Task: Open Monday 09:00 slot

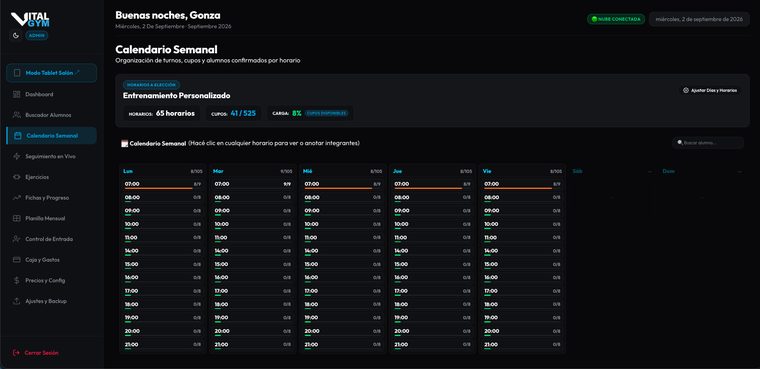Action: tap(162, 211)
